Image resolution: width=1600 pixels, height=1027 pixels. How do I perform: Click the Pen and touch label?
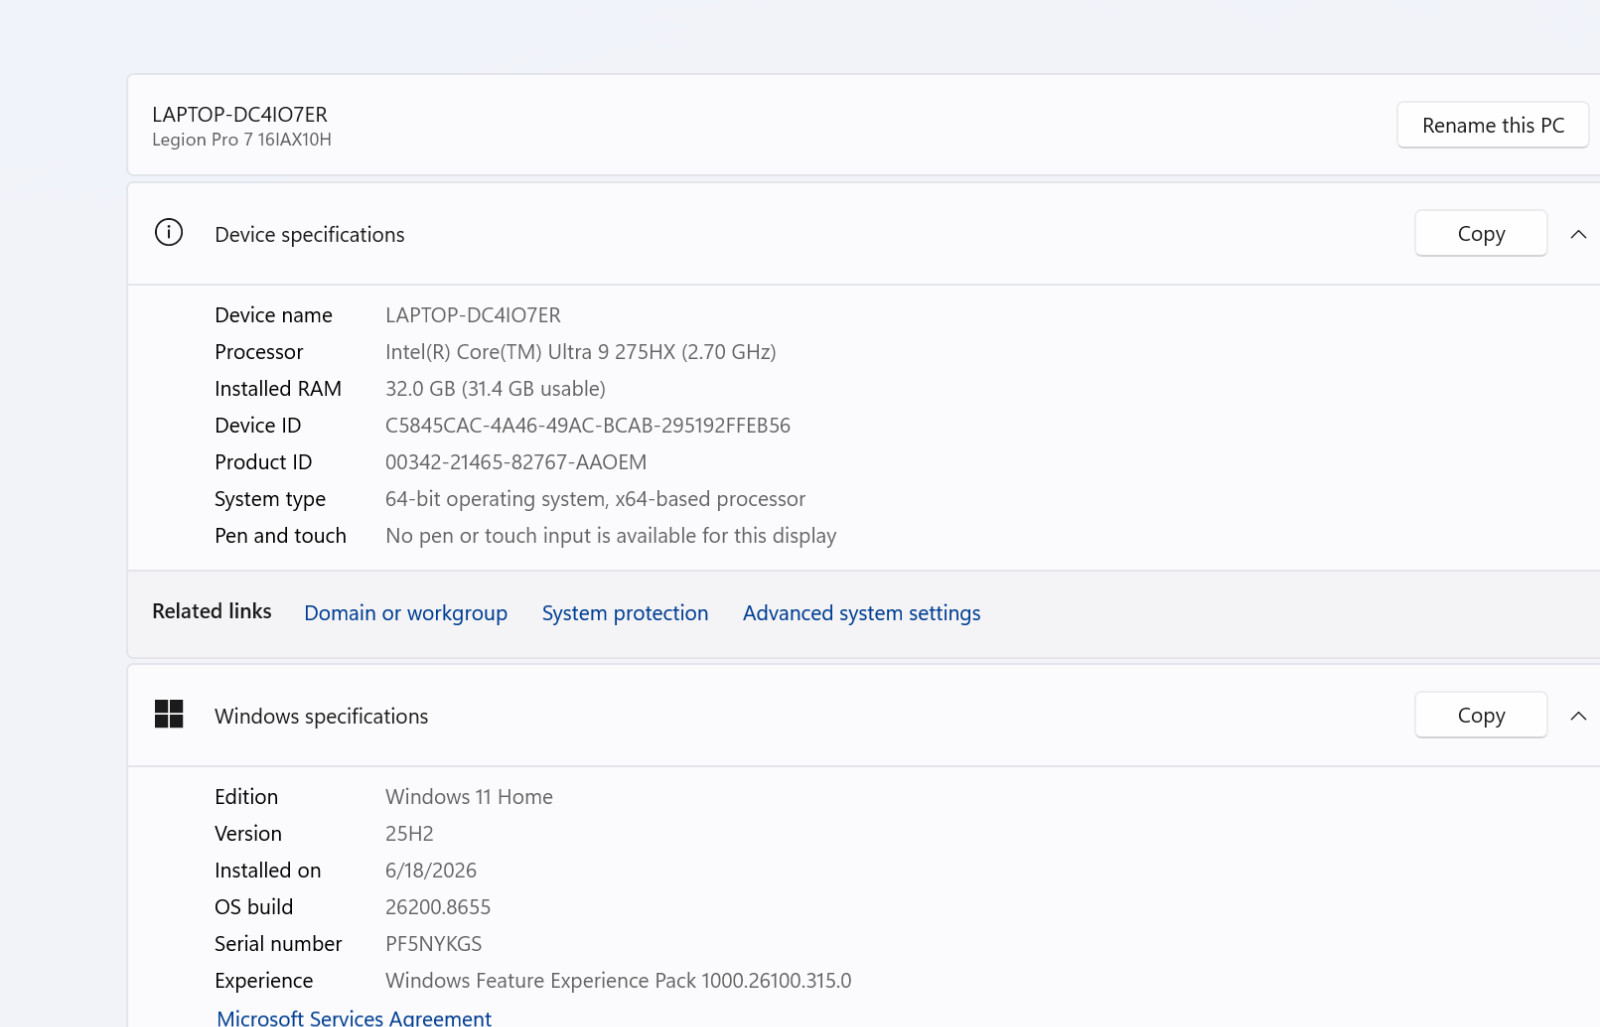280,536
